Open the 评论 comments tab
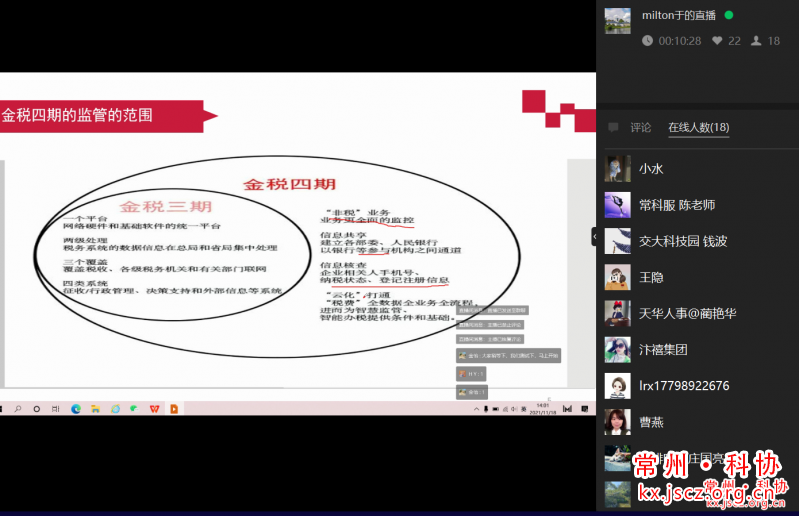Image resolution: width=799 pixels, height=516 pixels. pyautogui.click(x=640, y=128)
